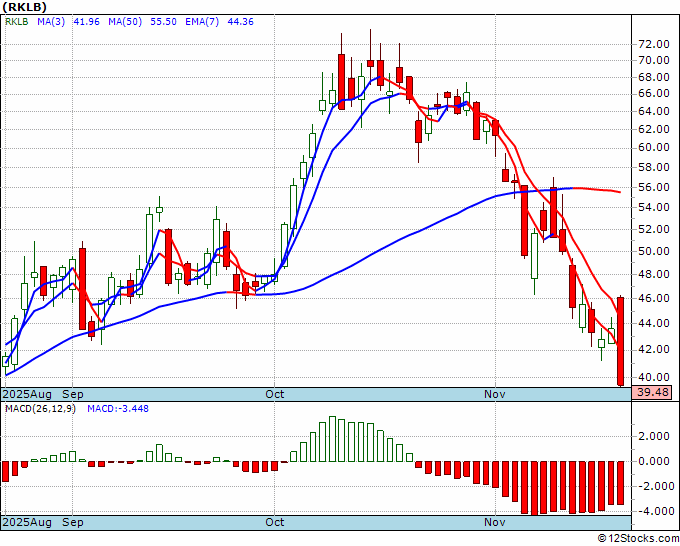Click the MA(50) value 55.50

(x=163, y=22)
